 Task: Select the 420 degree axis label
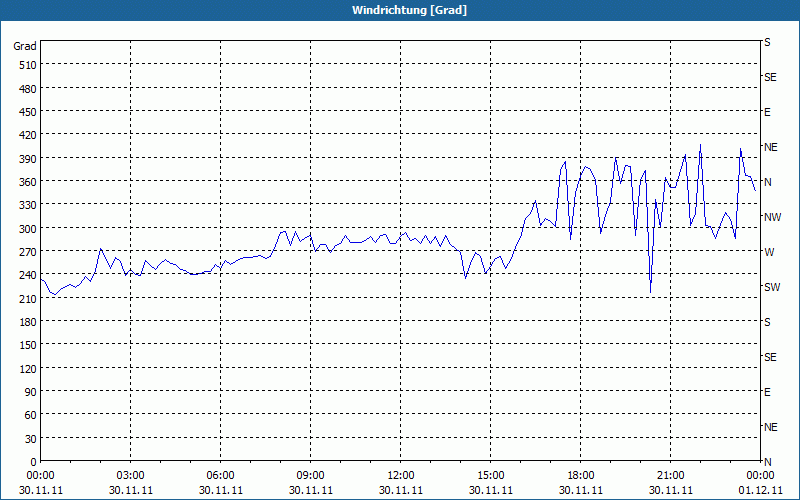click(x=29, y=135)
